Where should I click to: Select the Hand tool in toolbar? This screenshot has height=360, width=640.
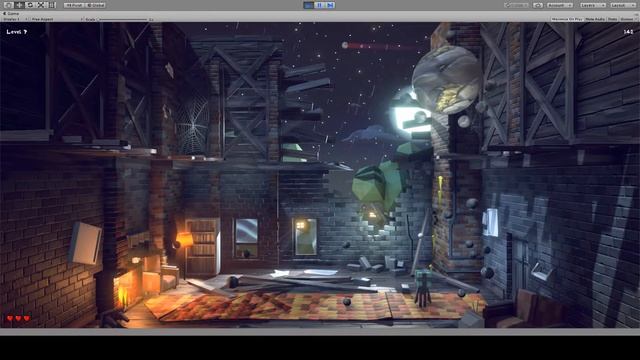8,5
